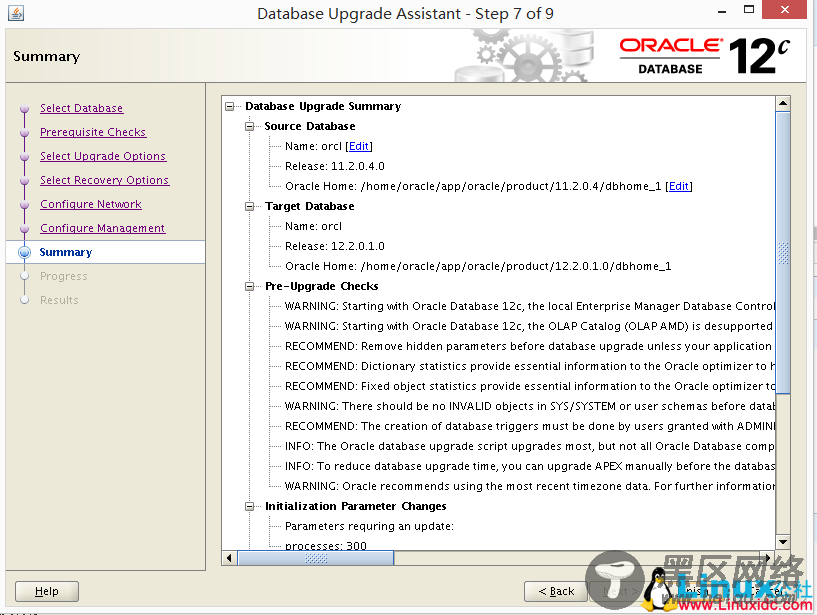Edit the source database name orcl

[x=359, y=146]
